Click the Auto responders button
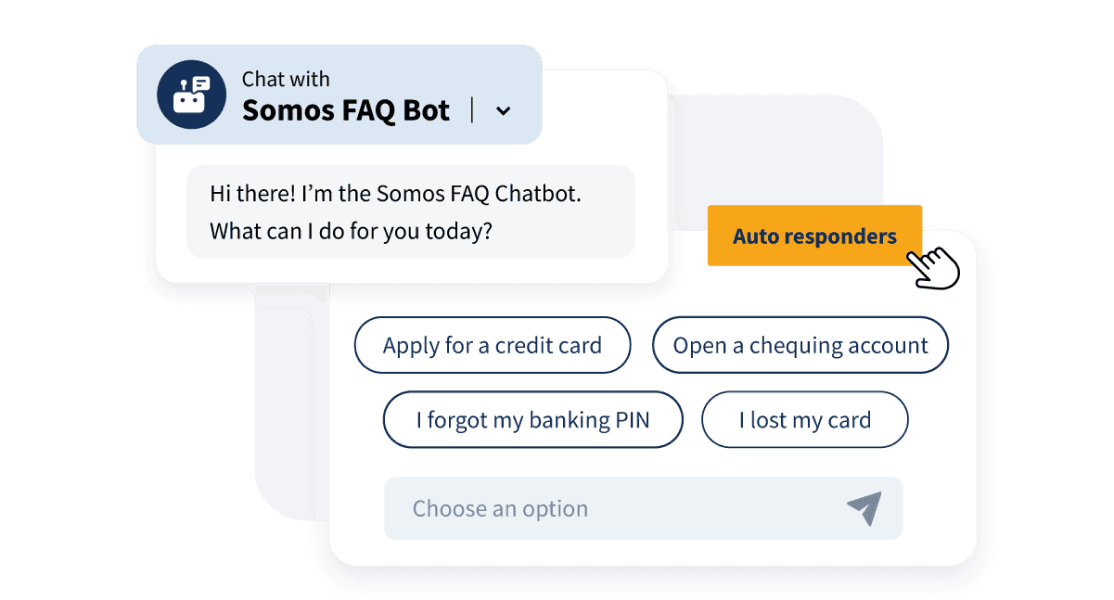Viewport: 1114px width, 600px height. (x=814, y=237)
